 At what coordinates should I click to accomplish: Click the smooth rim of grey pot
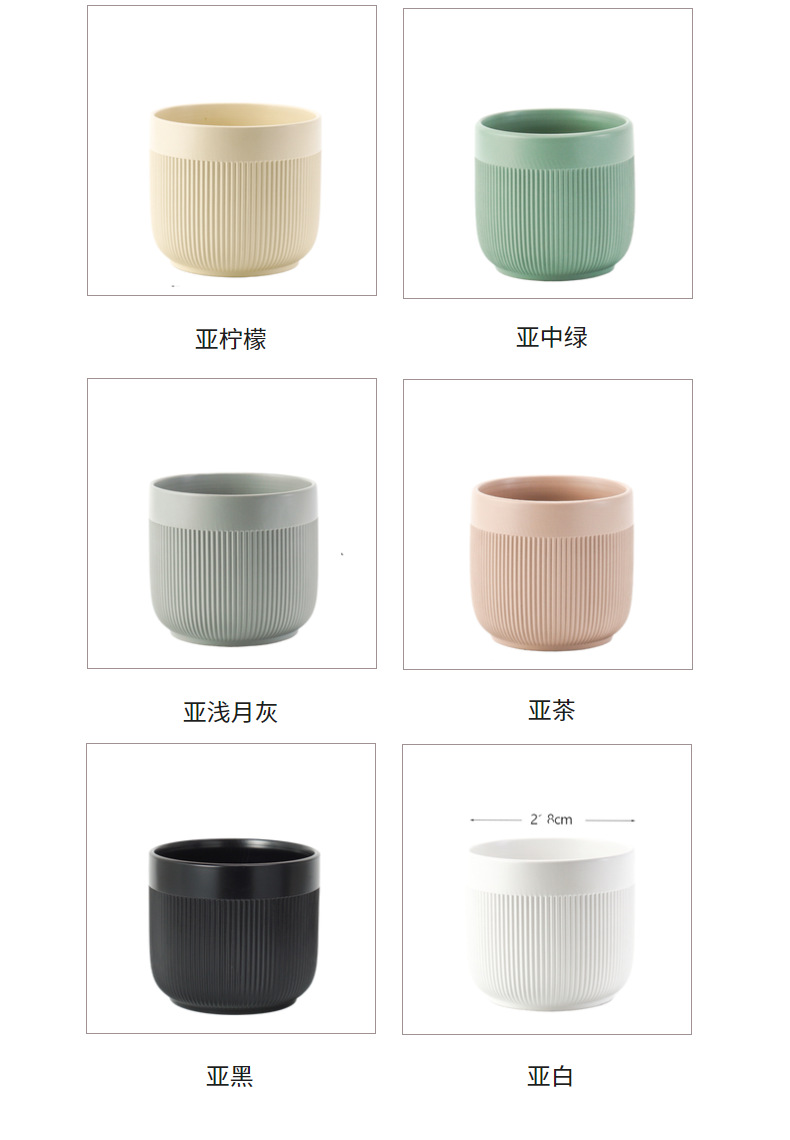pos(234,499)
